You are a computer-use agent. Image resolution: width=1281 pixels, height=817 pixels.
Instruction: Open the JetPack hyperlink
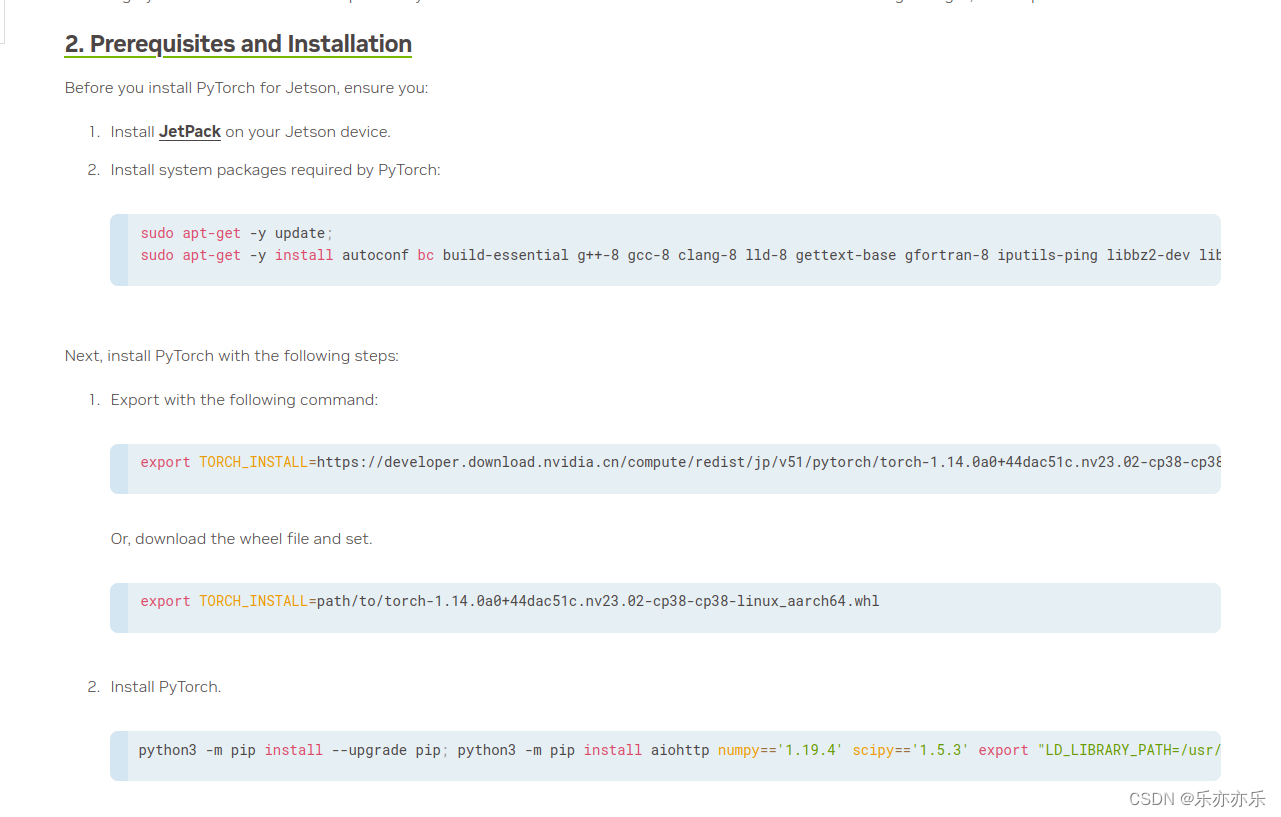coord(189,131)
